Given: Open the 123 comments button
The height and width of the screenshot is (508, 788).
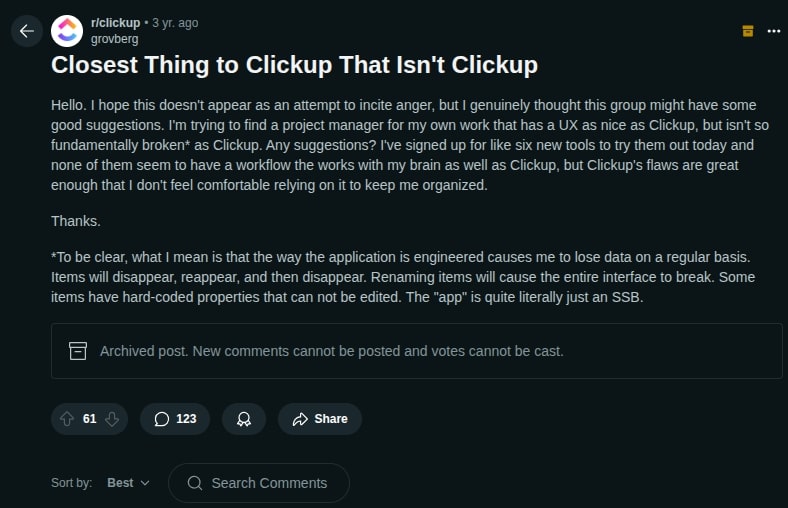Looking at the screenshot, I should (175, 419).
